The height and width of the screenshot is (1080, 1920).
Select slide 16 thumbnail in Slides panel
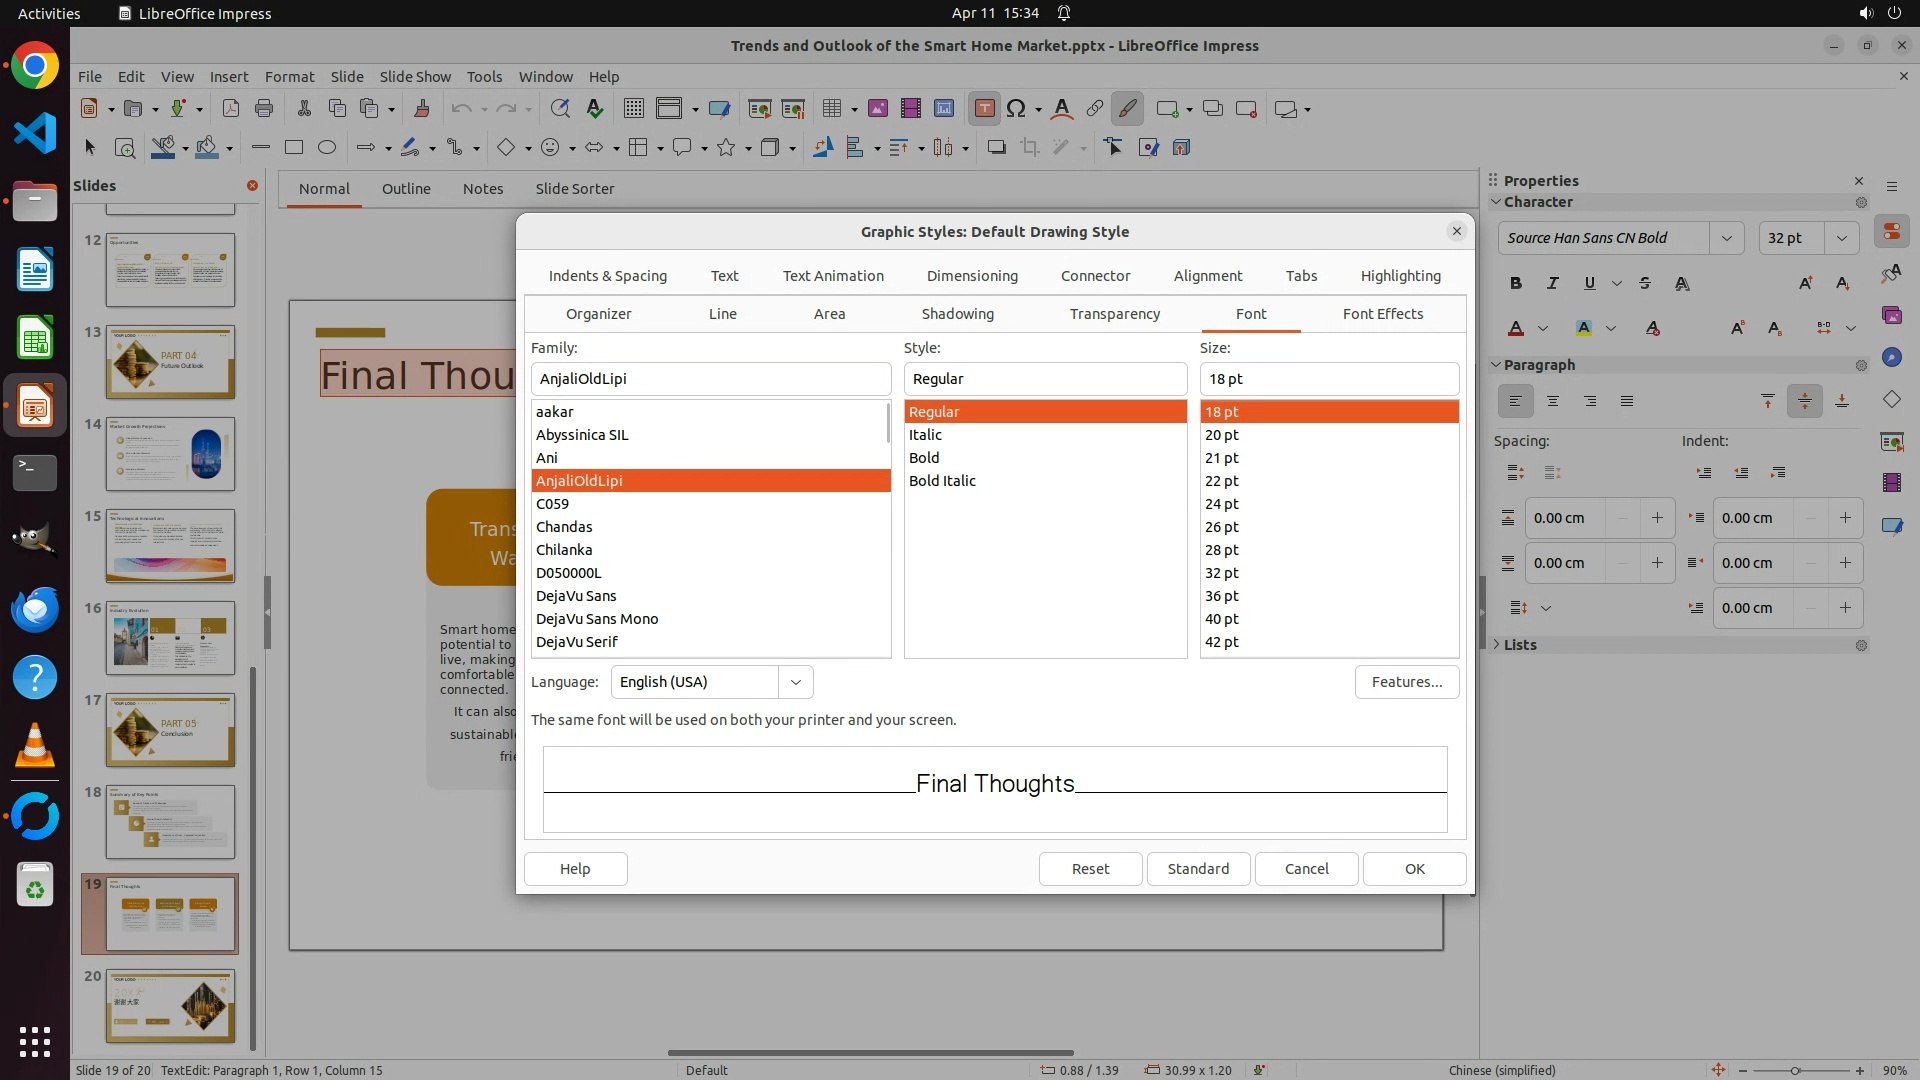[170, 638]
